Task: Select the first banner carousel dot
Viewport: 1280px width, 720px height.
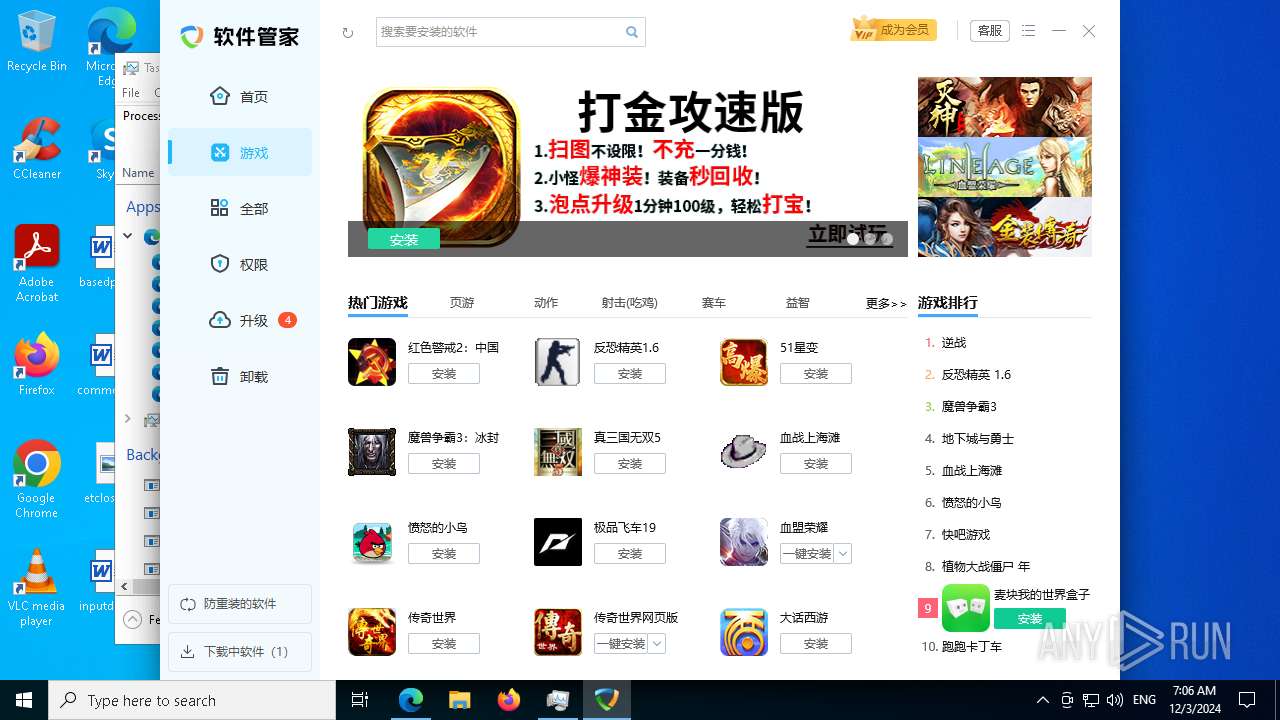Action: pos(853,239)
